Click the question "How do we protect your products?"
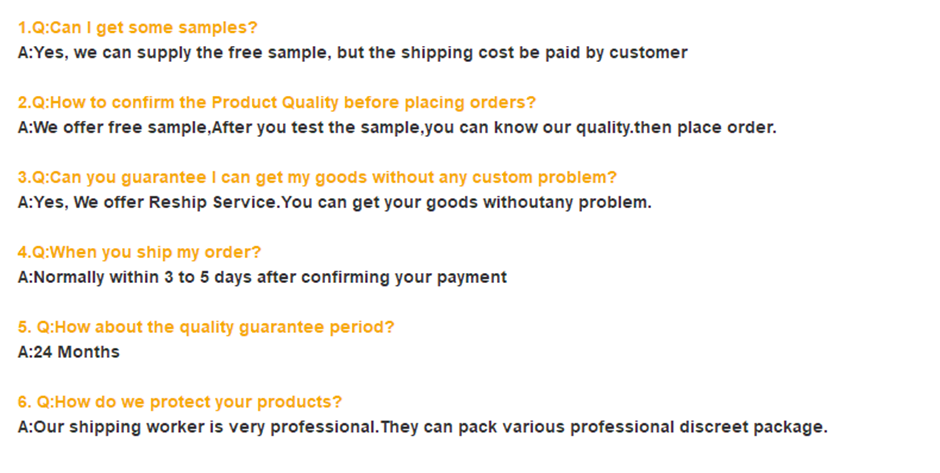Viewport: 940px width, 473px height. coord(180,402)
